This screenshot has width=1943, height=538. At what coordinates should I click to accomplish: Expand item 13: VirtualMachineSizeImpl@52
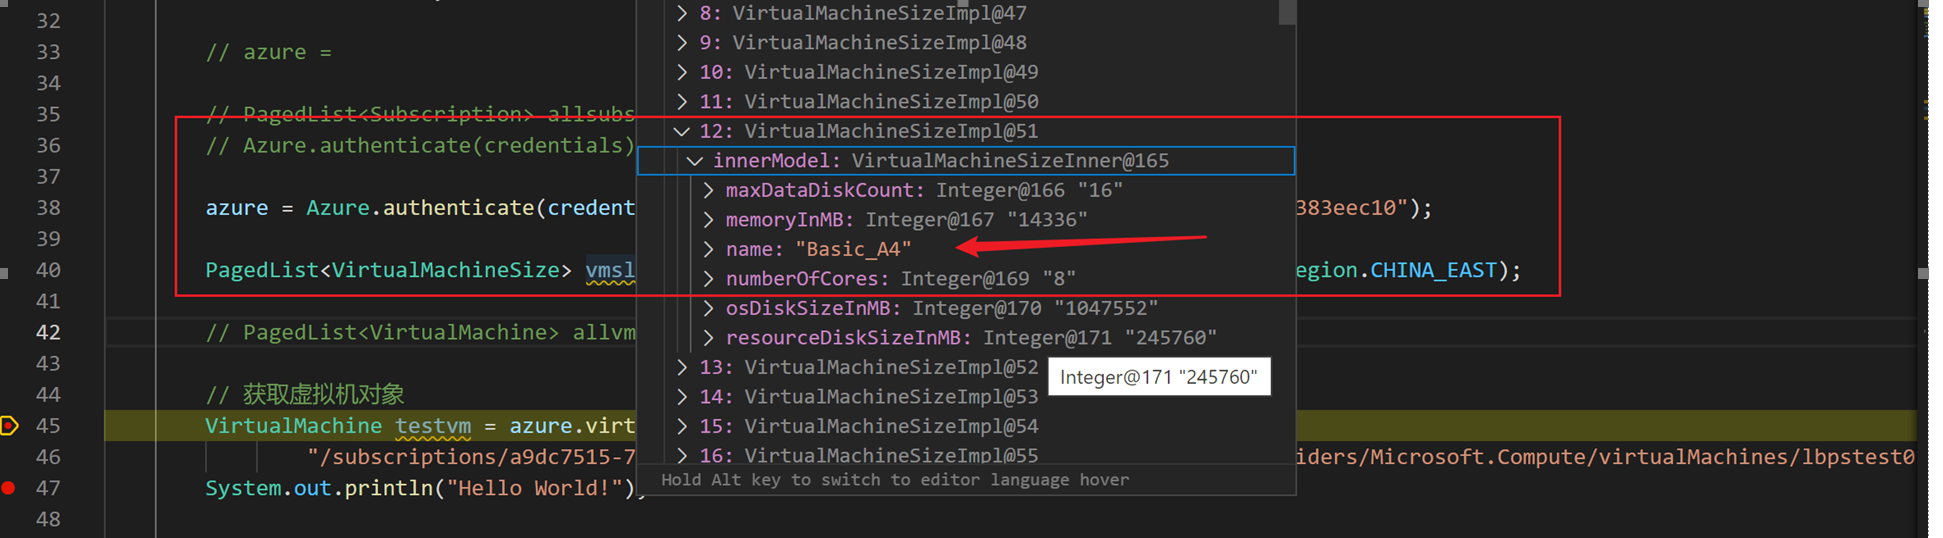[x=682, y=367]
